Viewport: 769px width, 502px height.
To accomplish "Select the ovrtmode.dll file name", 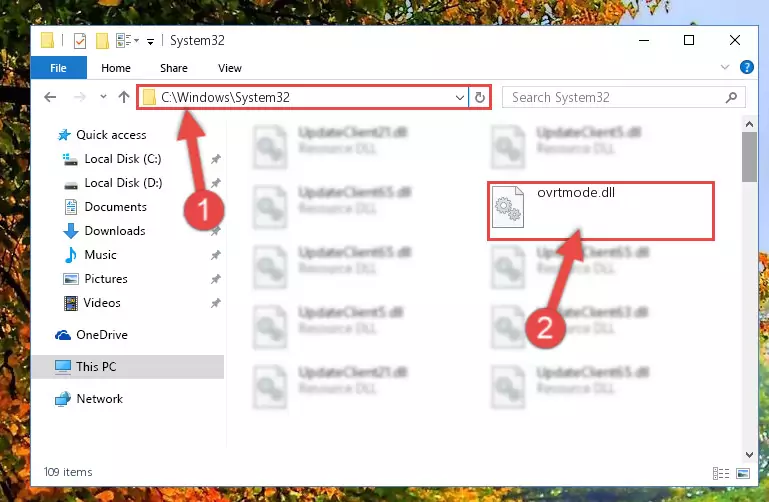I will tap(576, 192).
